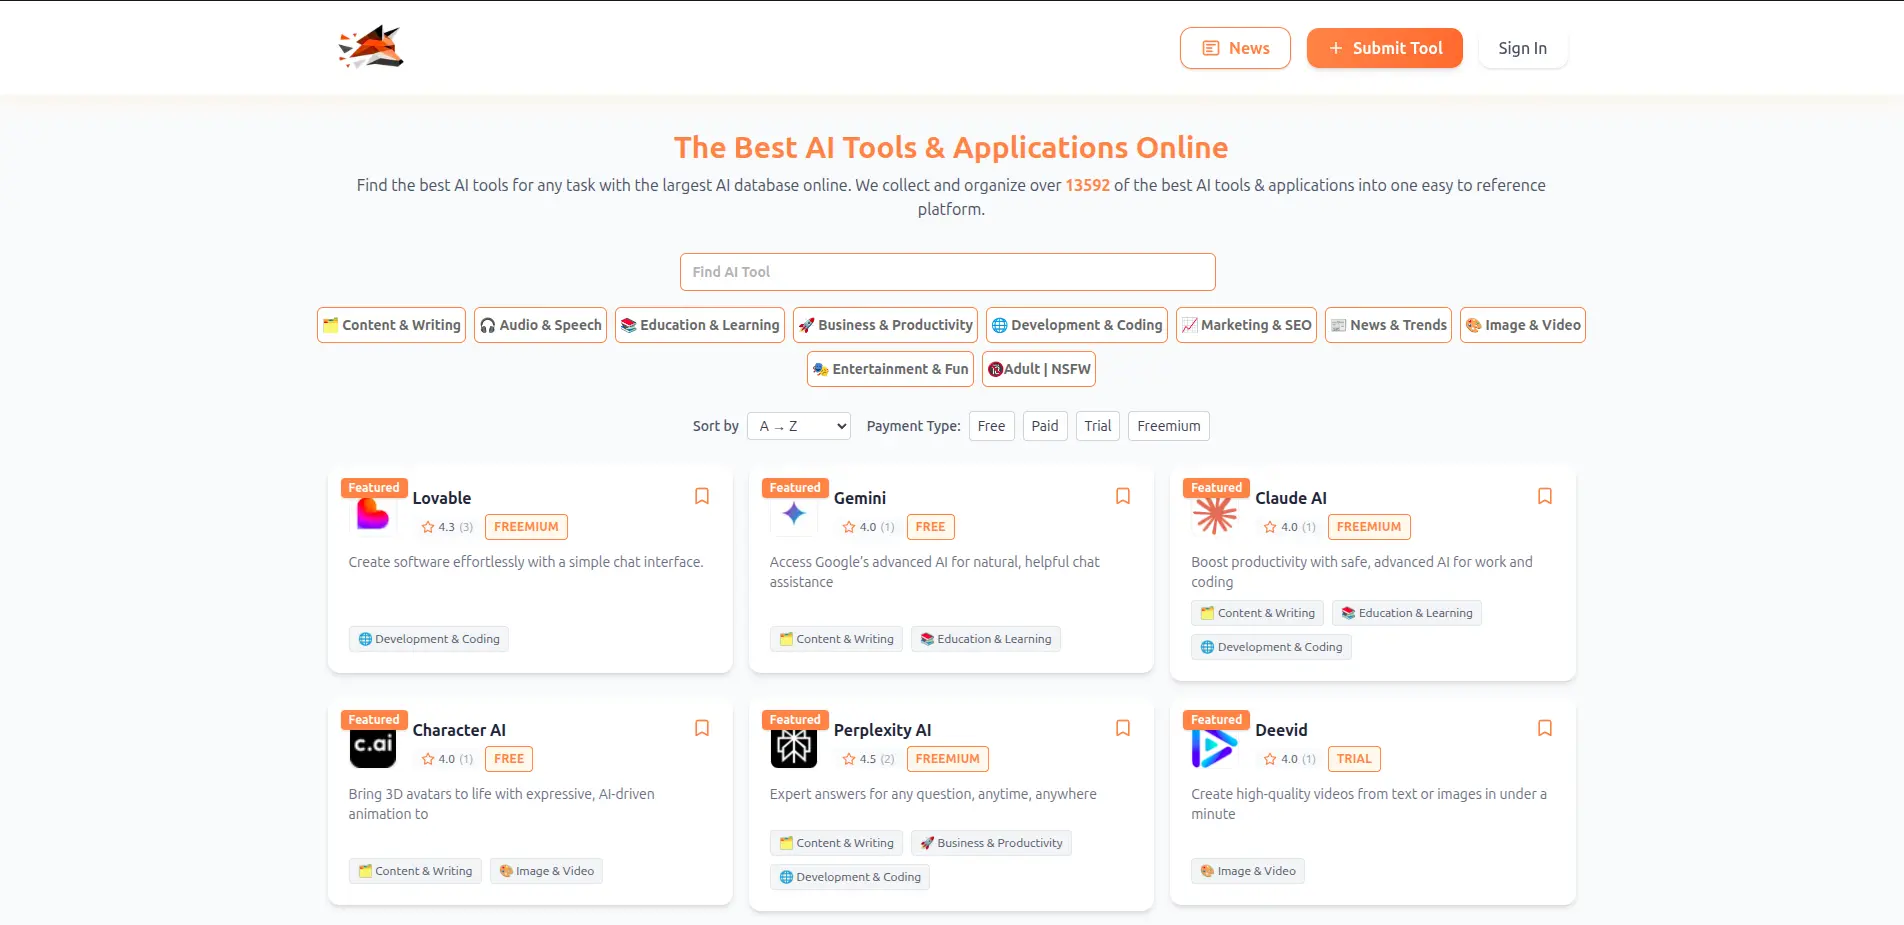
Task: Bookmark the Deevid tool
Action: point(1545,728)
